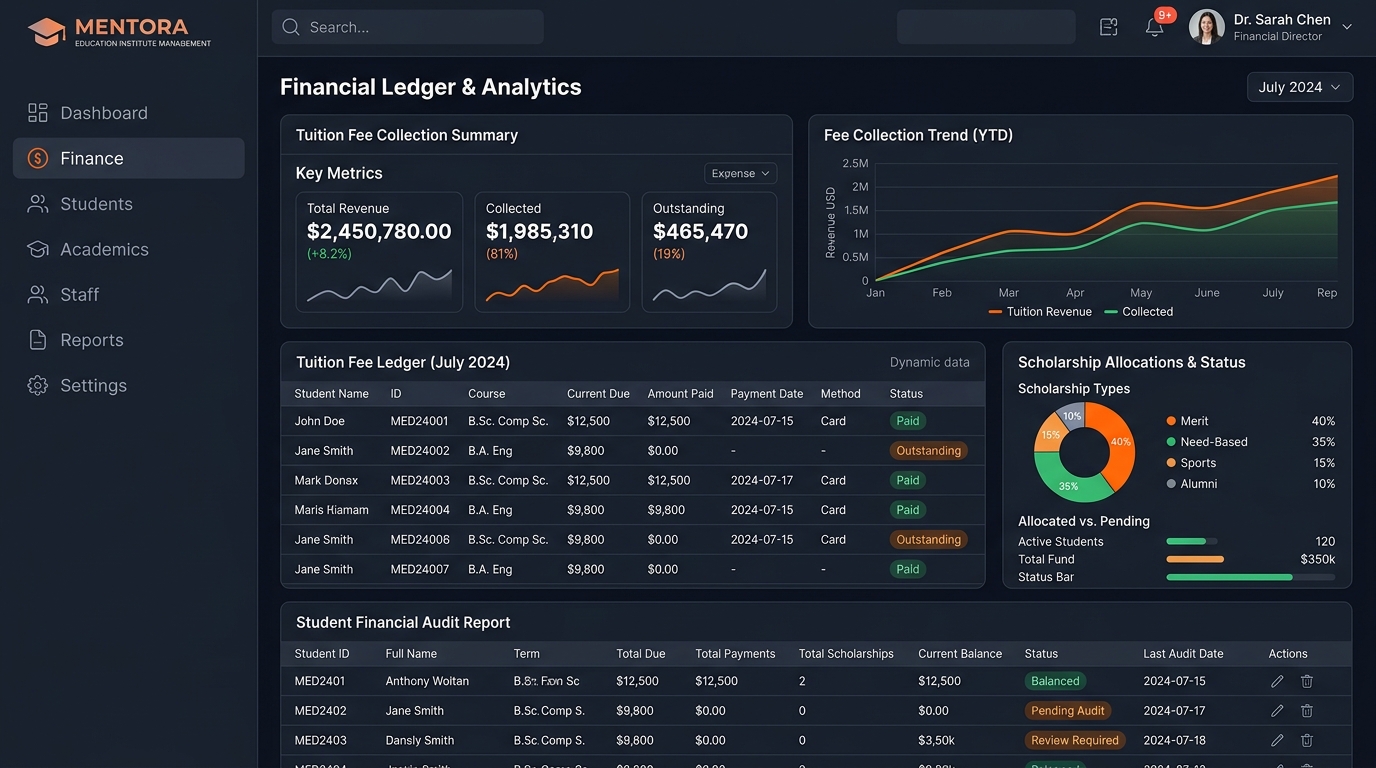Click the Mentora graduation cap logo

tap(46, 31)
